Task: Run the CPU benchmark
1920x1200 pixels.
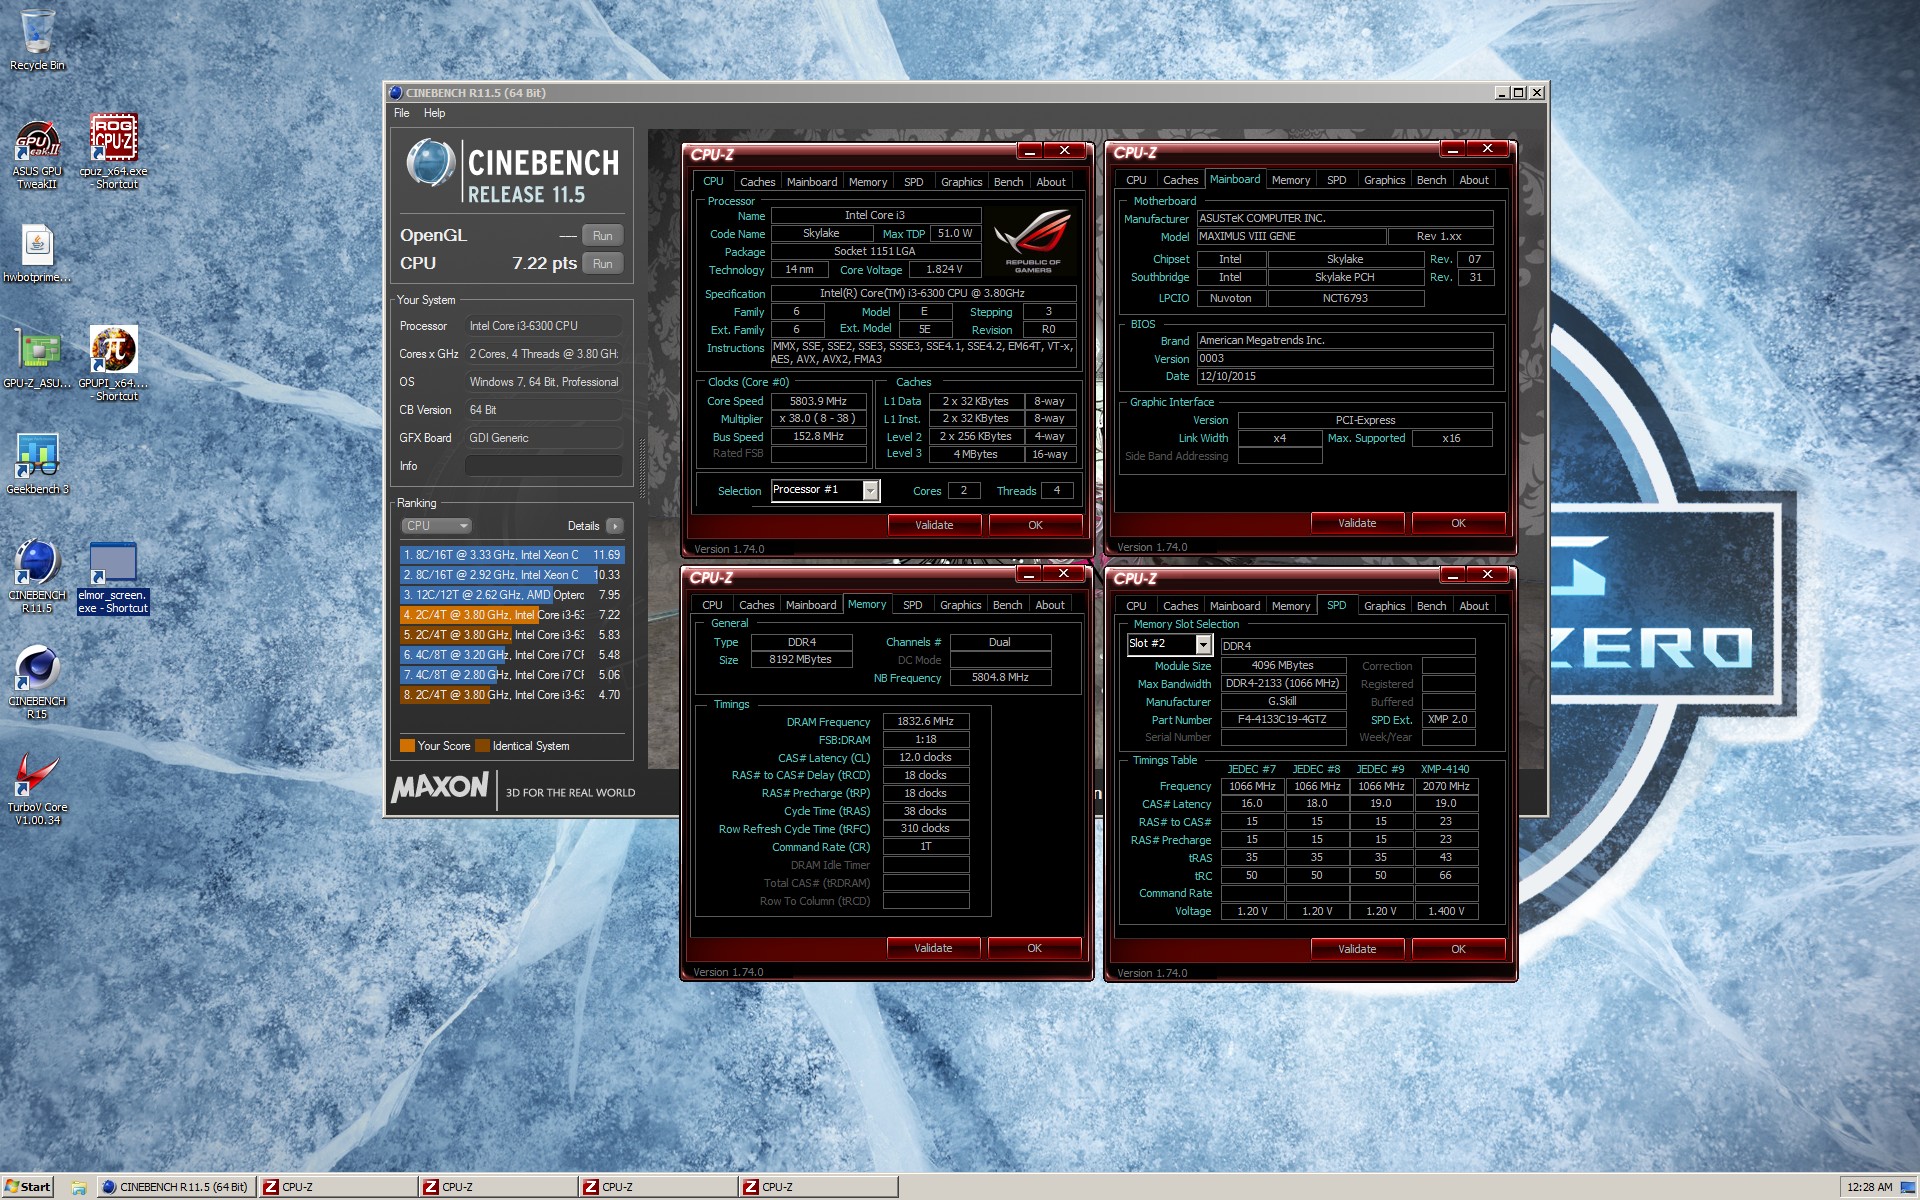Action: [602, 264]
